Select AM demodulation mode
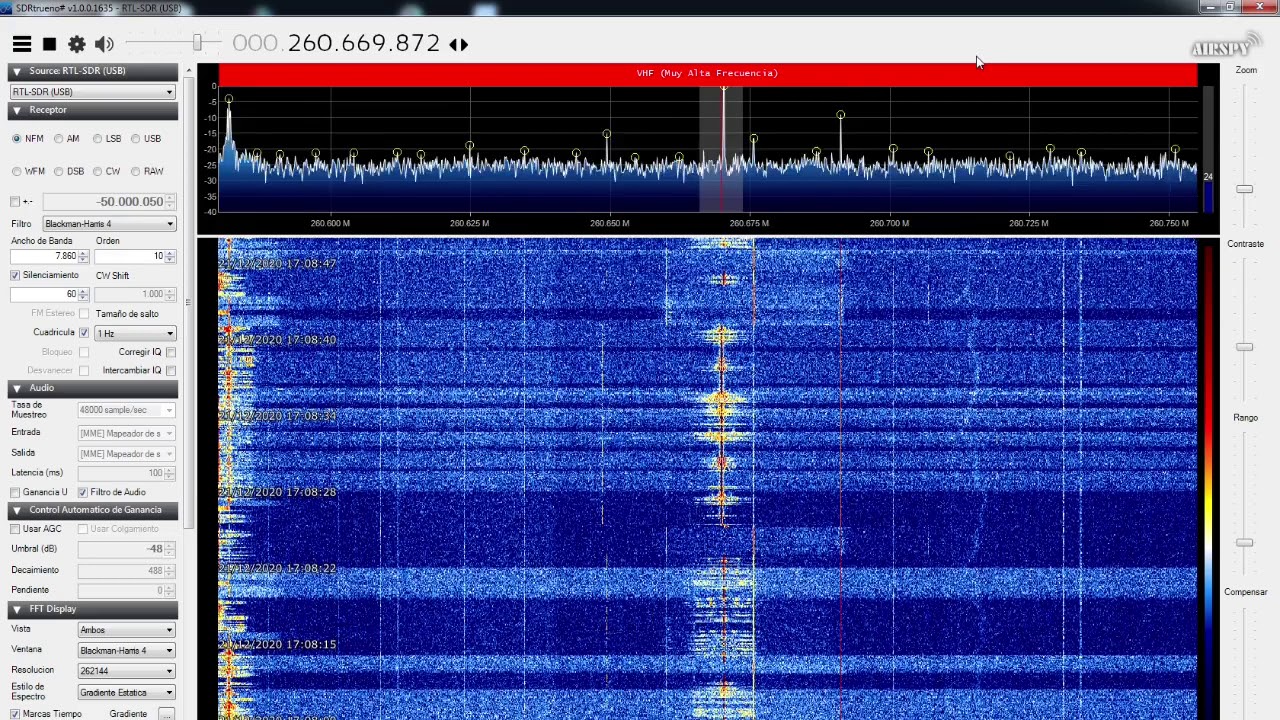The image size is (1280, 720). point(59,139)
